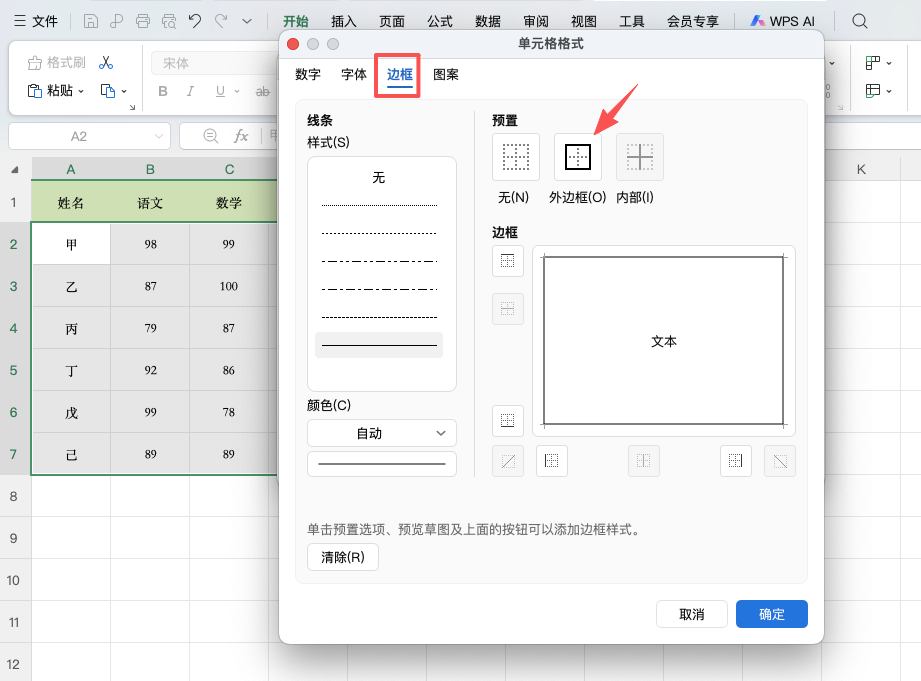Select row 8 header
This screenshot has height=681, width=921.
click(14, 496)
